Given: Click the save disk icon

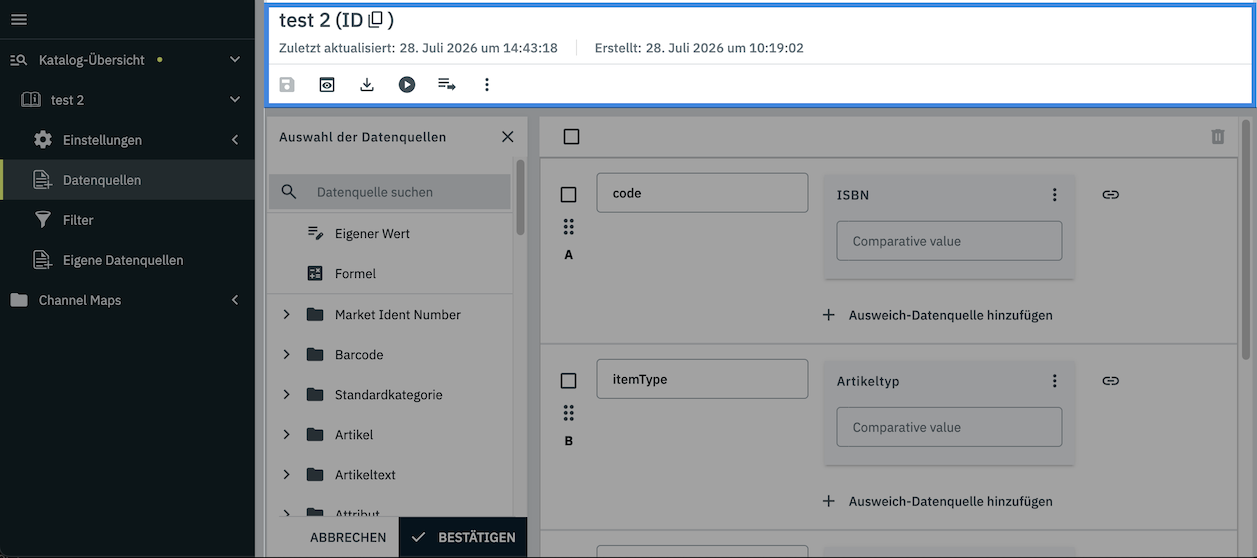Looking at the screenshot, I should point(287,85).
